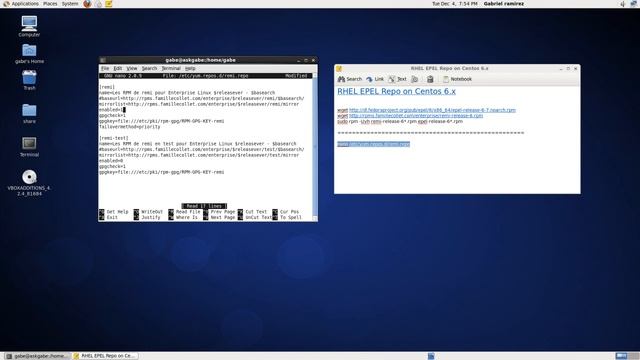Click the clock date in top panel

455,4
